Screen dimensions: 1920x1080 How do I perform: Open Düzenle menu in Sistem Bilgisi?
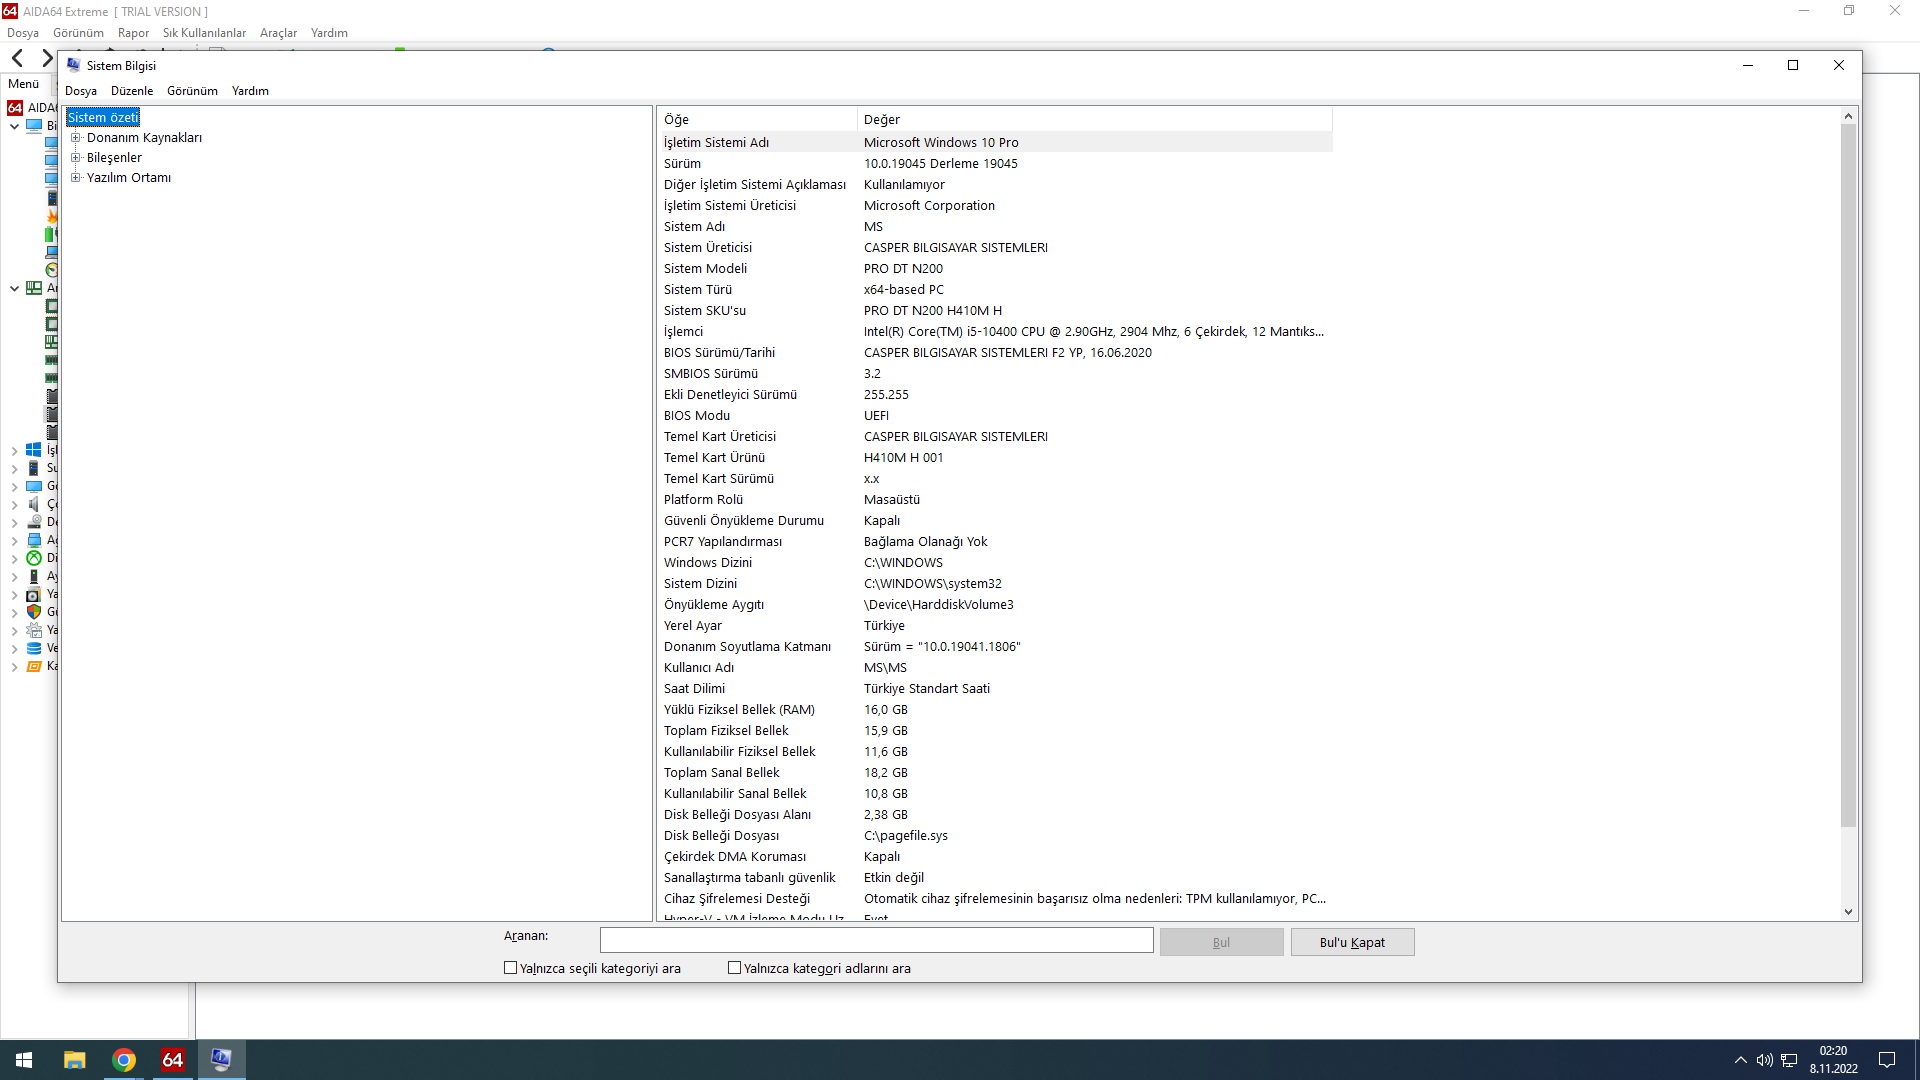132,91
